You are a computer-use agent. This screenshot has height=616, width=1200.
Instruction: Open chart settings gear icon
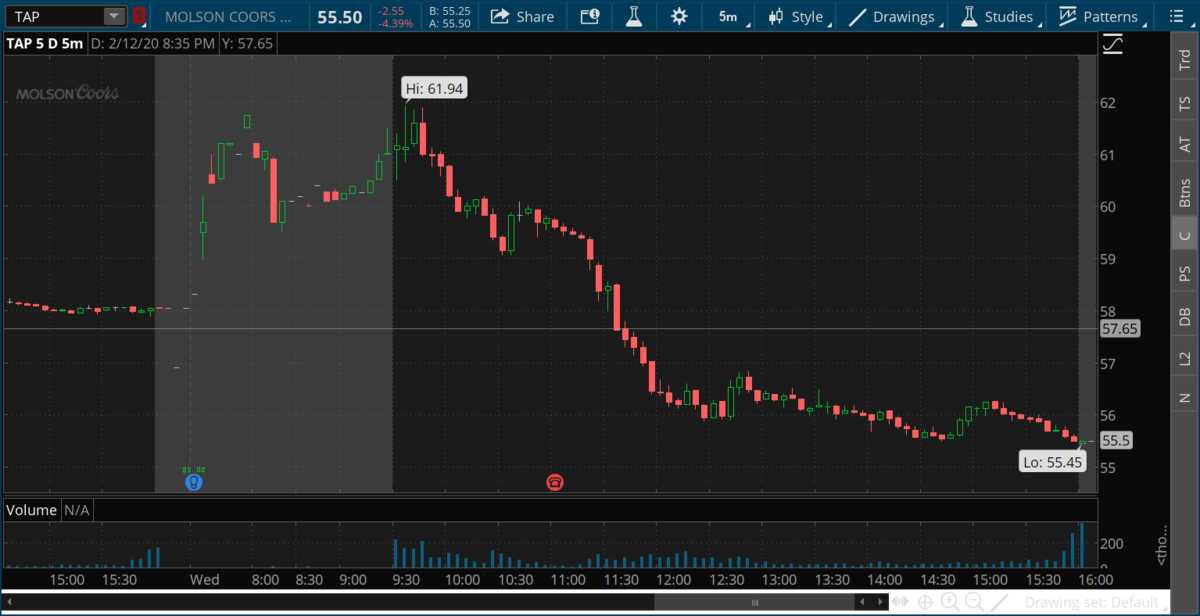(680, 16)
